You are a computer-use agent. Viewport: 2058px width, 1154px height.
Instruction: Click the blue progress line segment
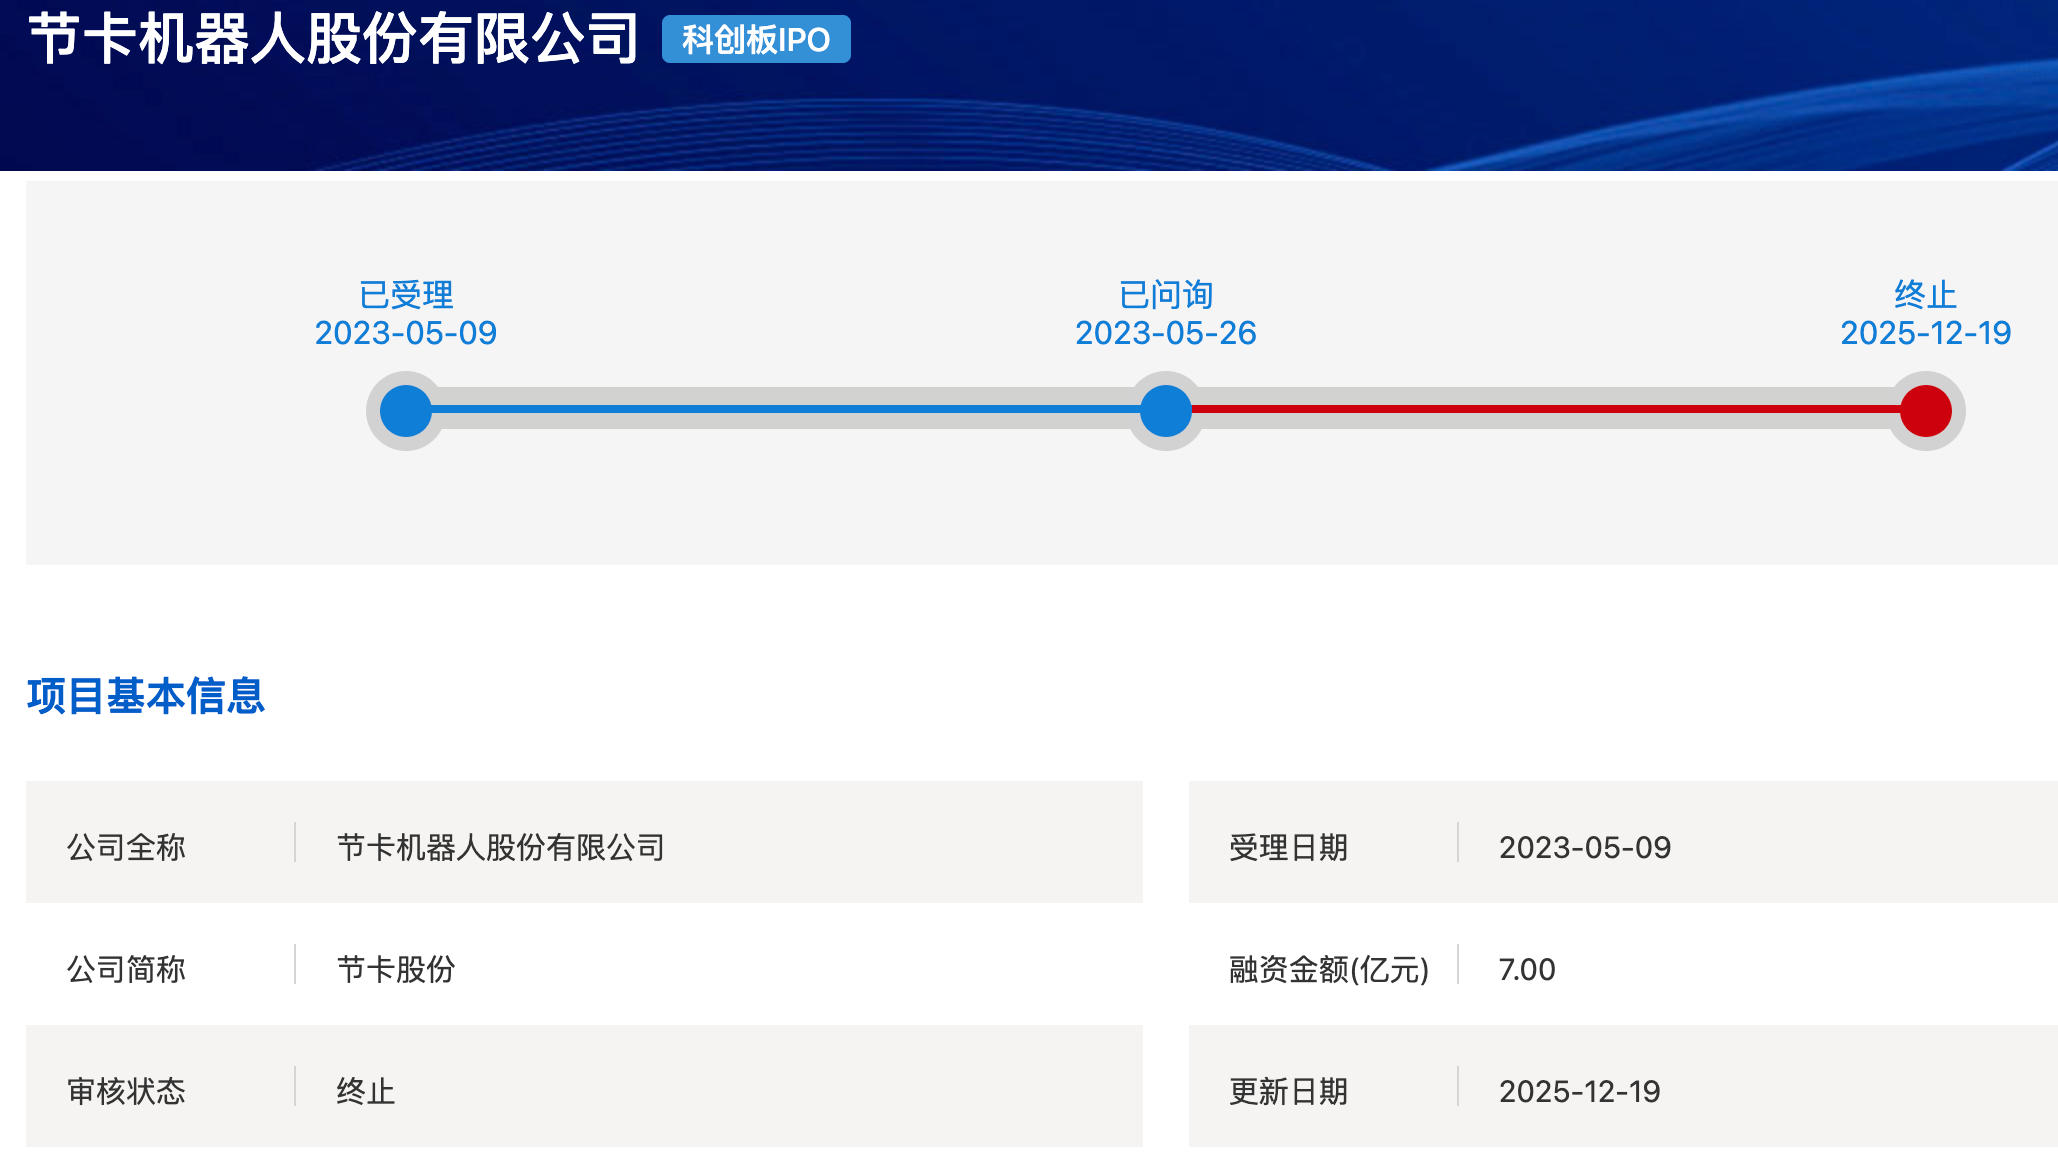(785, 409)
